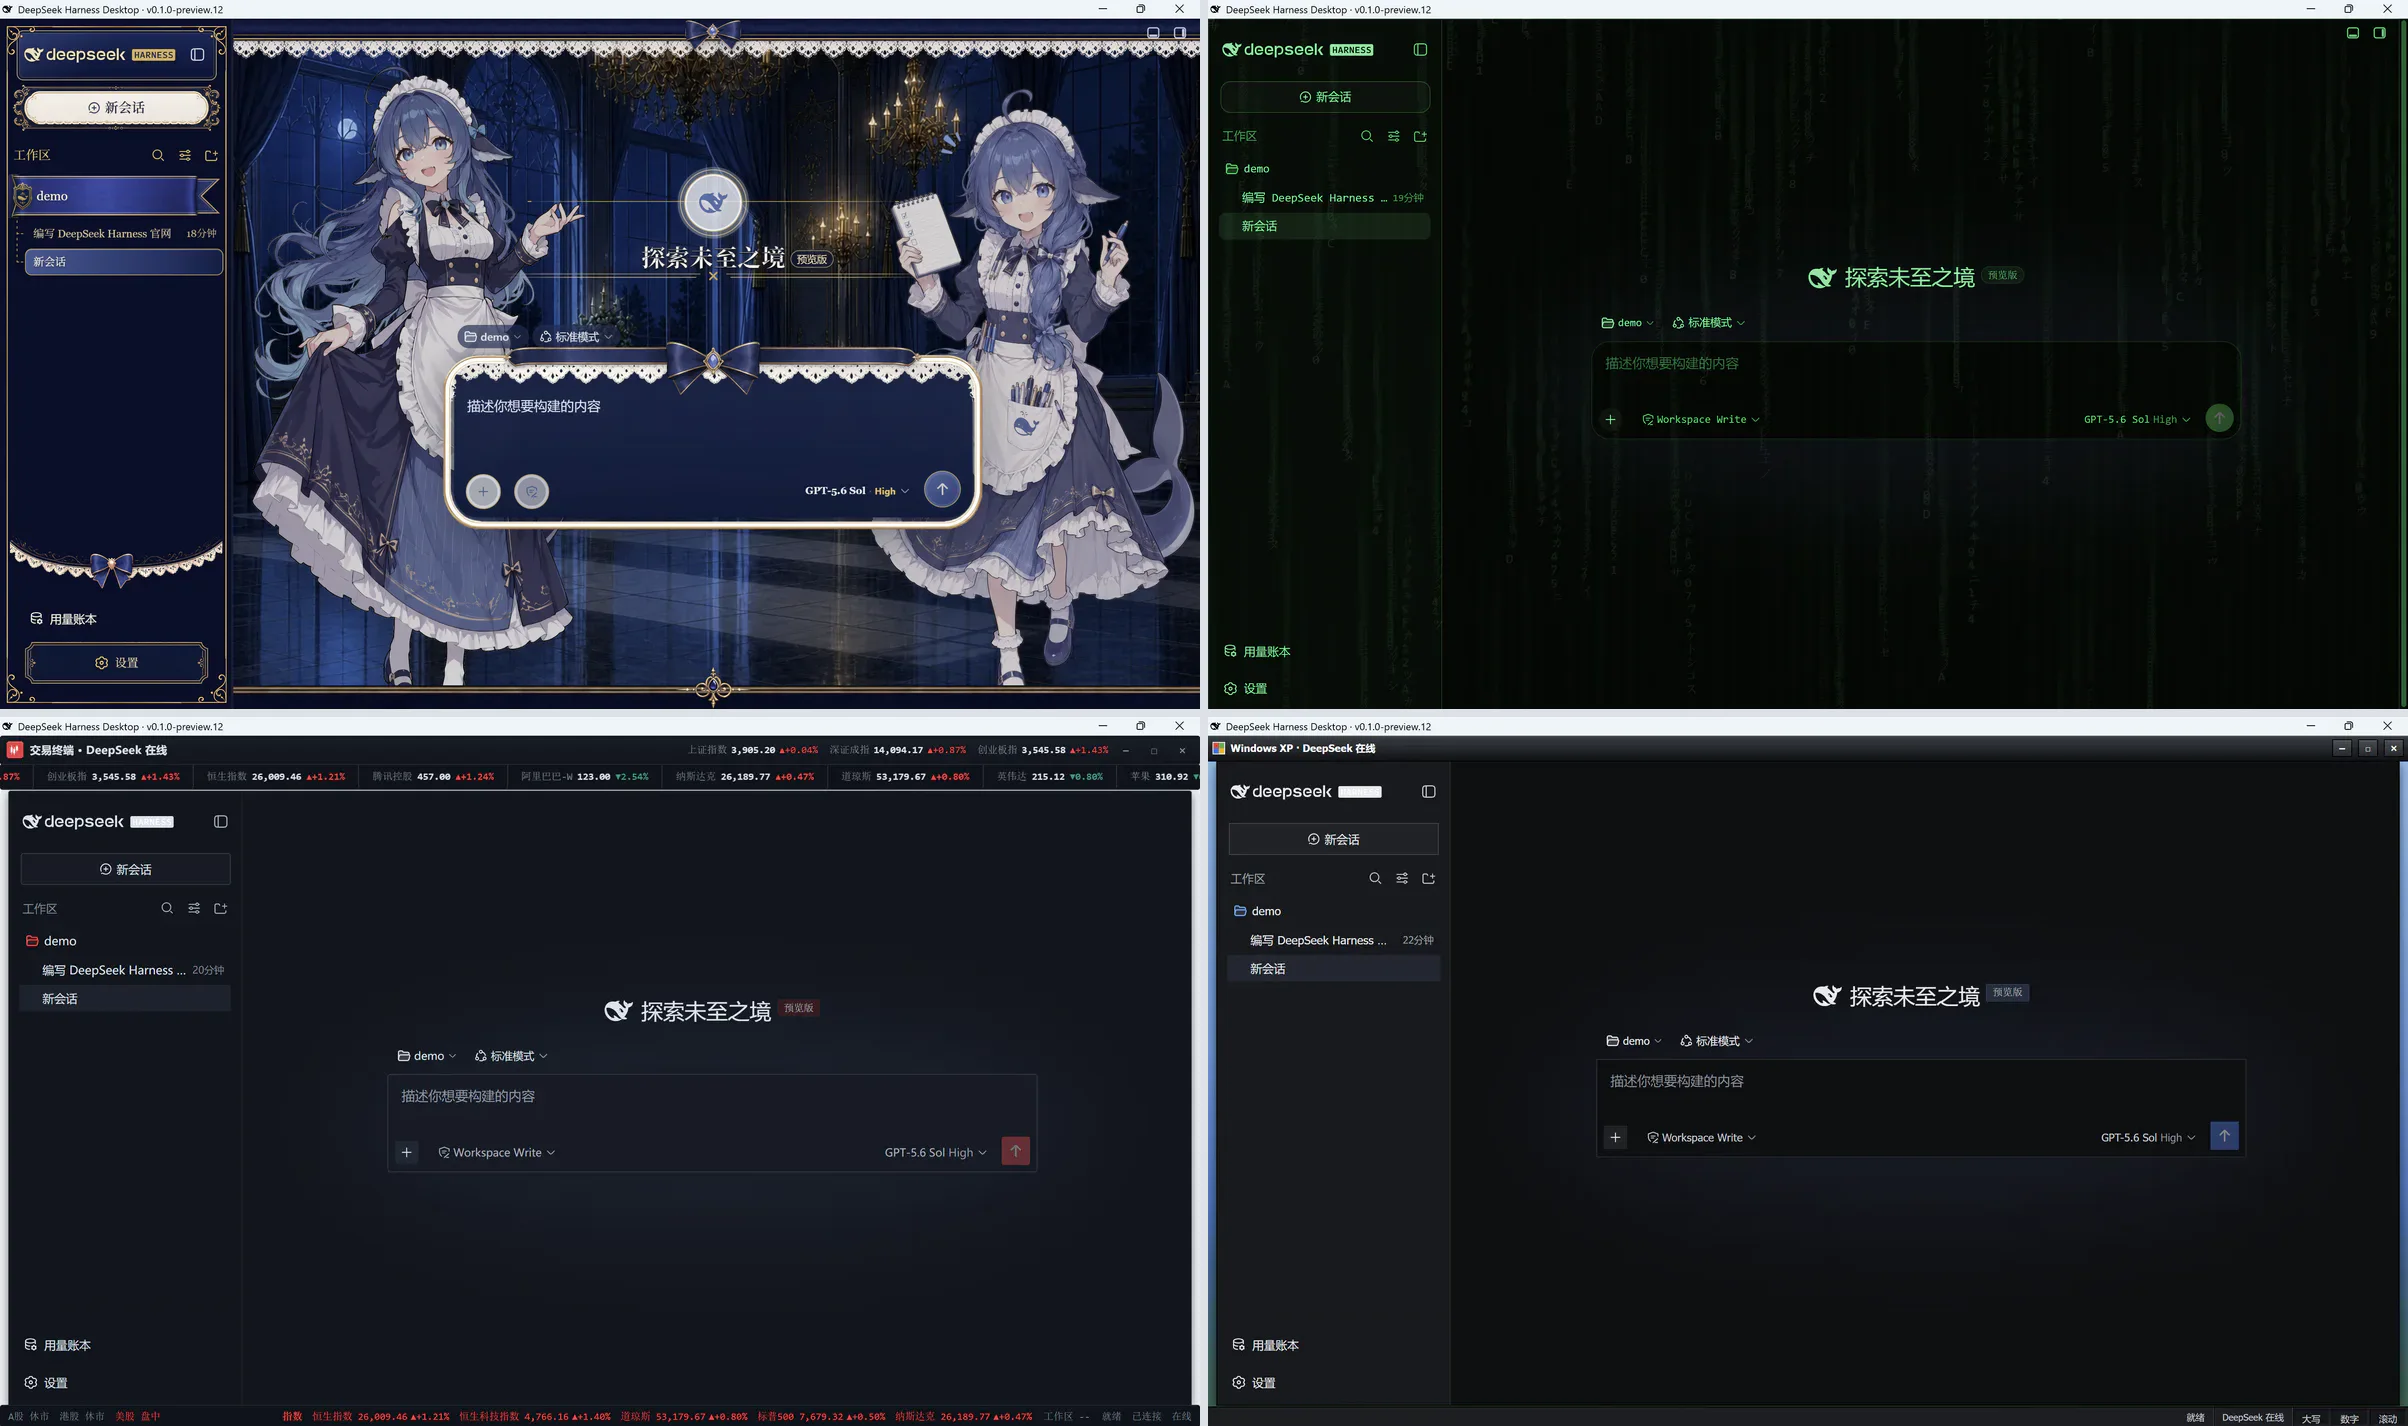Open 用量账本 in the trading terminal sidebar

(x=58, y=1345)
